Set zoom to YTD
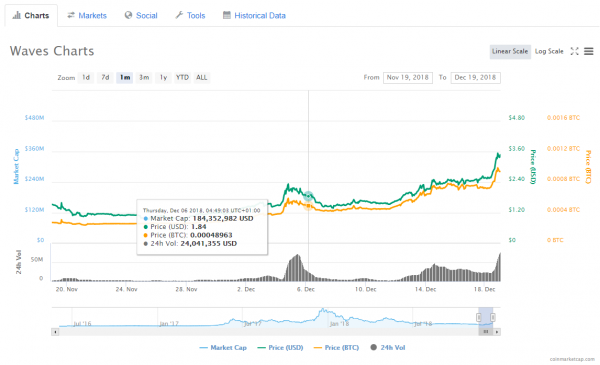Screen dimensions: 600x365 tap(182, 78)
